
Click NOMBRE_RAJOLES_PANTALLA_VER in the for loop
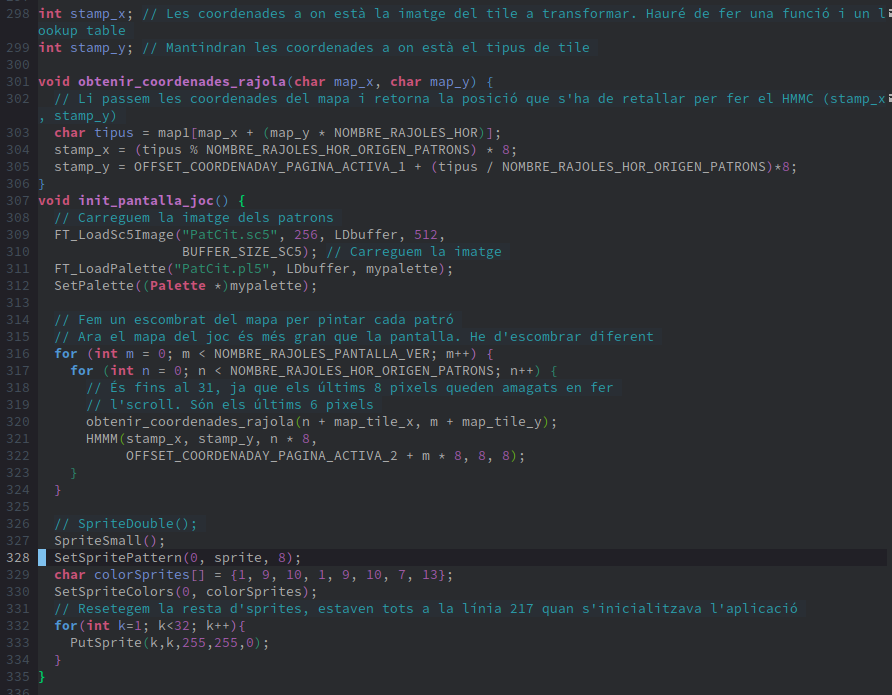click(322, 354)
